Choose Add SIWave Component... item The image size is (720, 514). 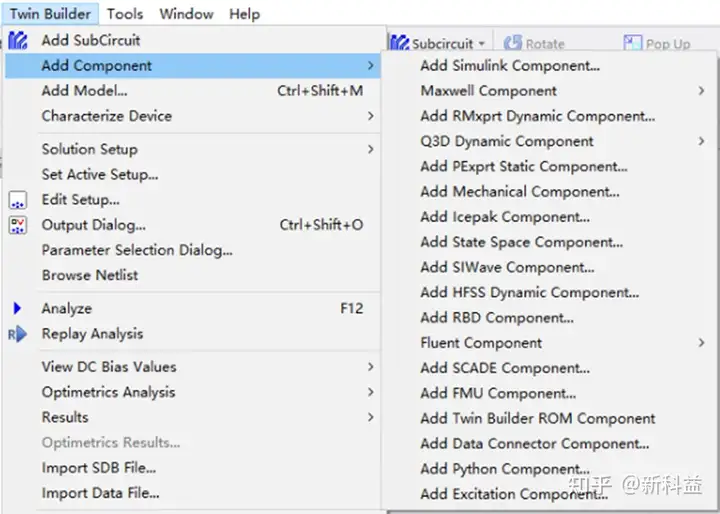point(550,267)
